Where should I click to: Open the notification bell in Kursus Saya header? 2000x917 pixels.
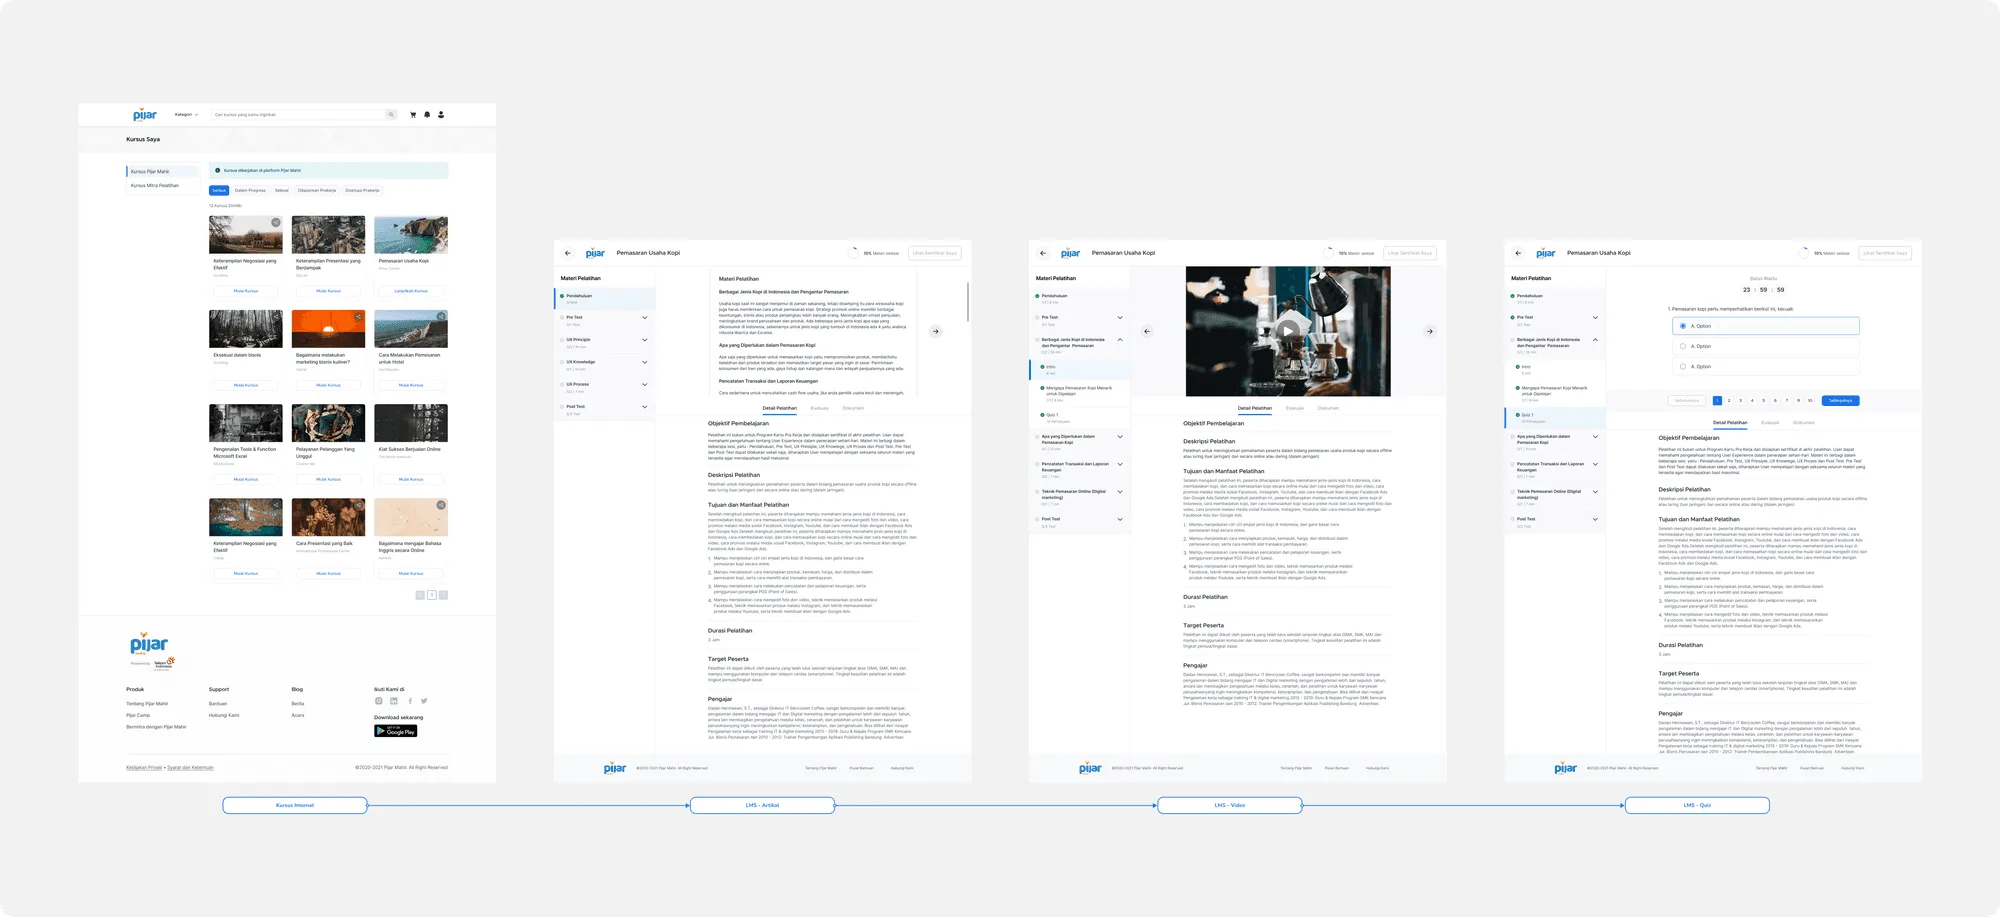tap(427, 115)
